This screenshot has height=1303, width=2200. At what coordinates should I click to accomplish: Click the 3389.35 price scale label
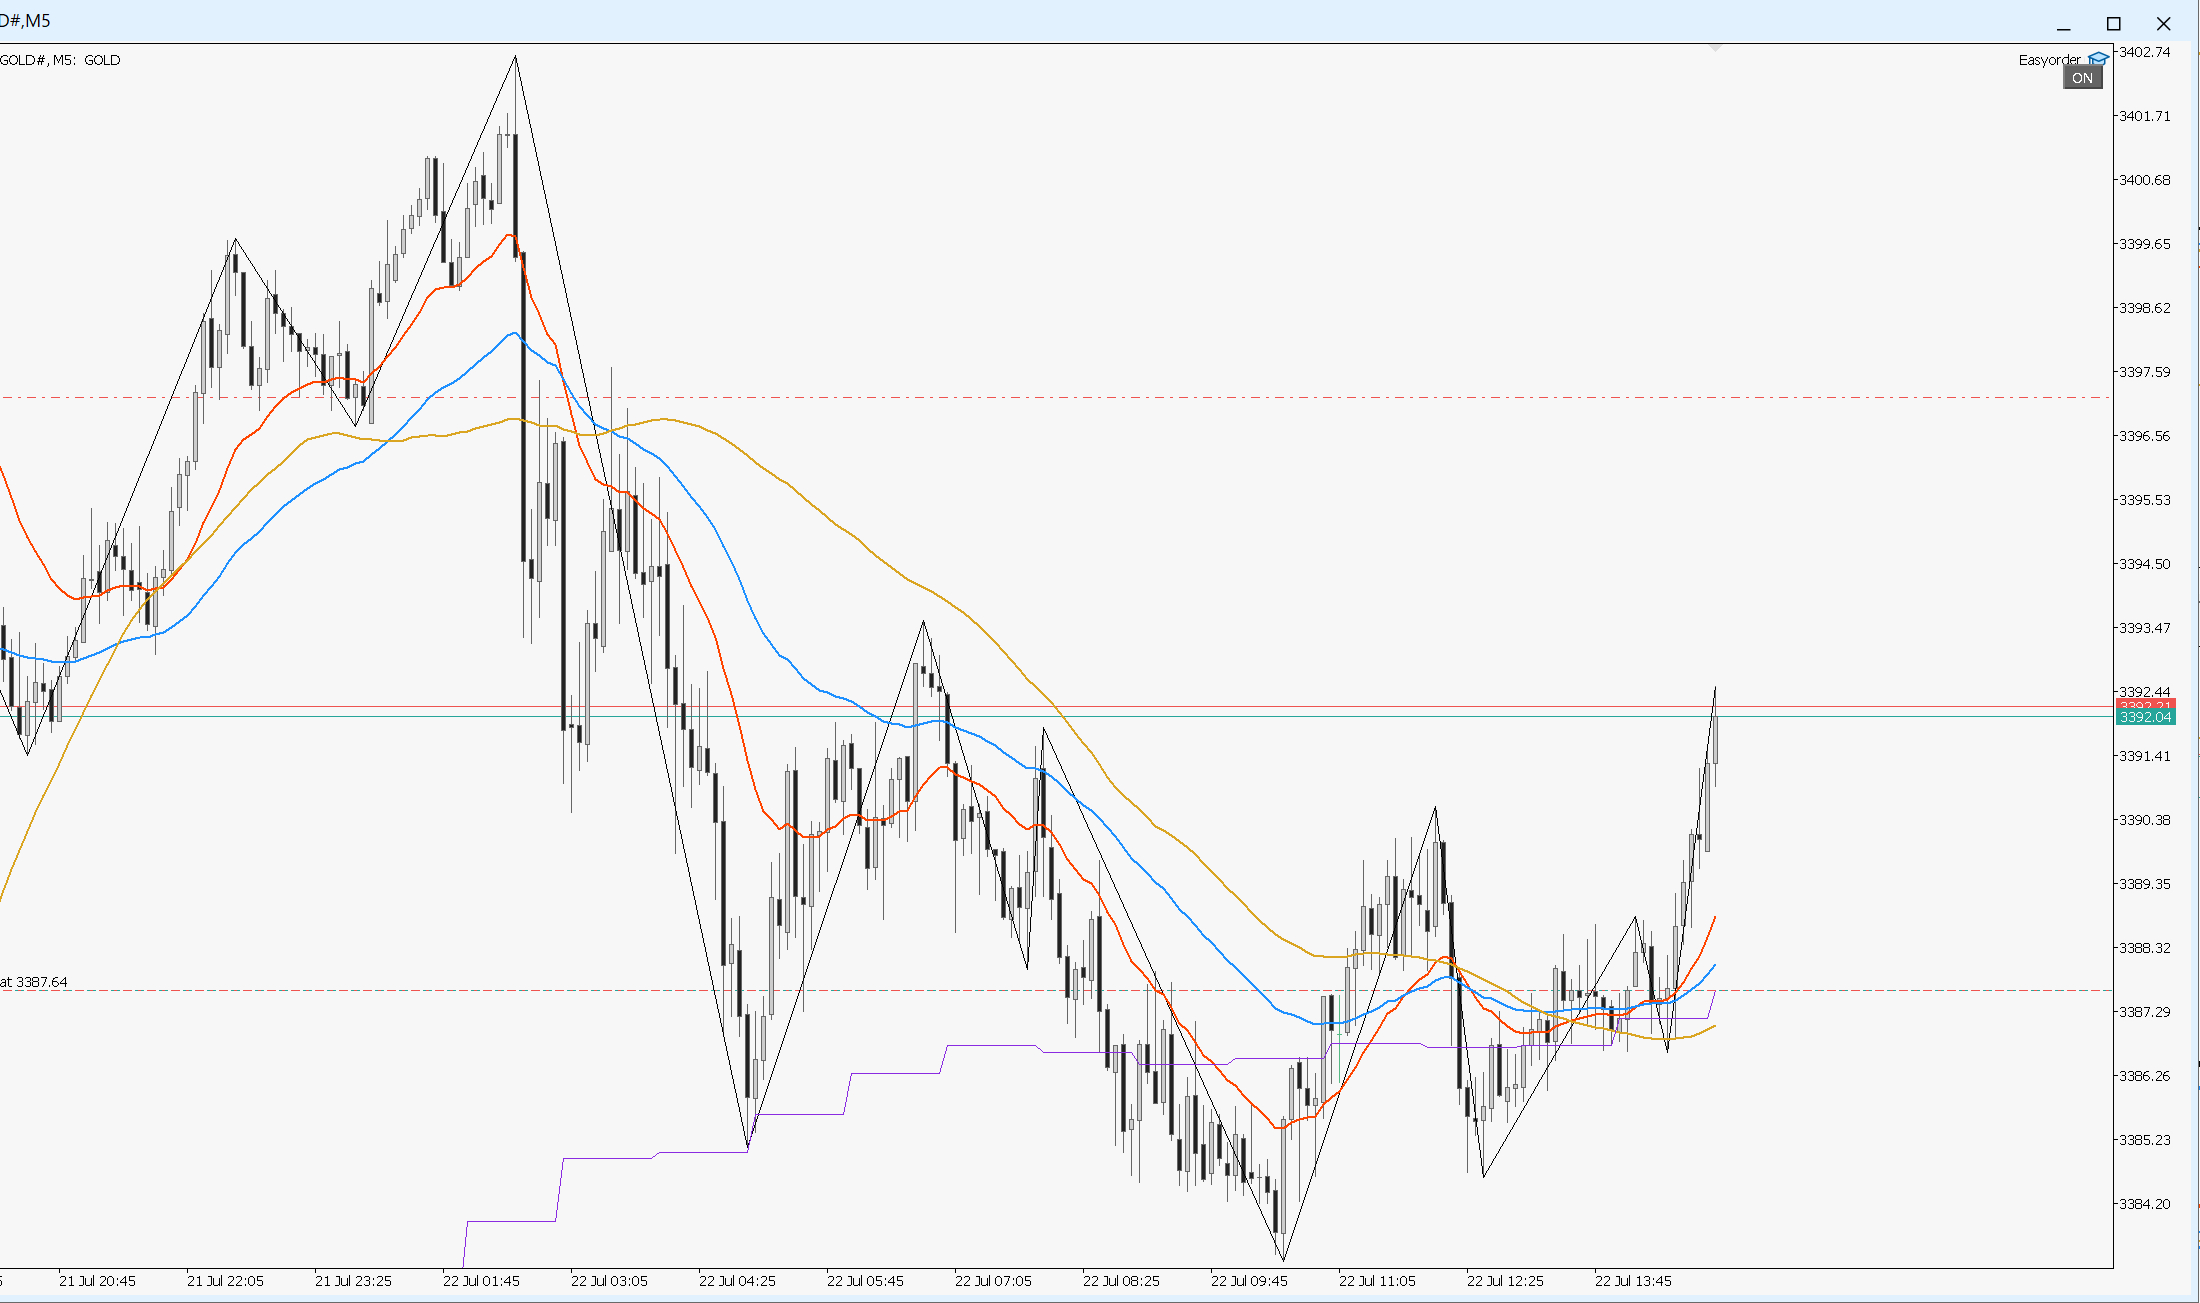(x=2145, y=884)
